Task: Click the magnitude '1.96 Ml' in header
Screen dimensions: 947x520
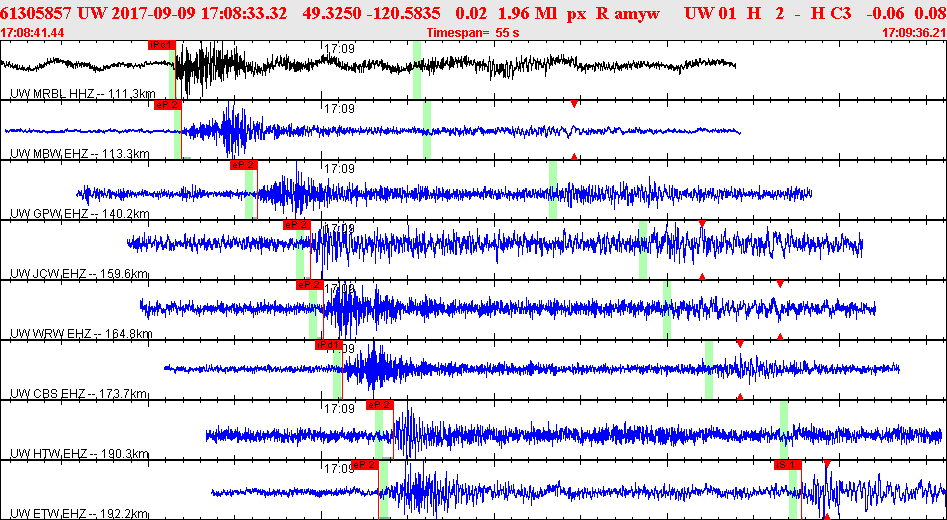Action: (528, 13)
